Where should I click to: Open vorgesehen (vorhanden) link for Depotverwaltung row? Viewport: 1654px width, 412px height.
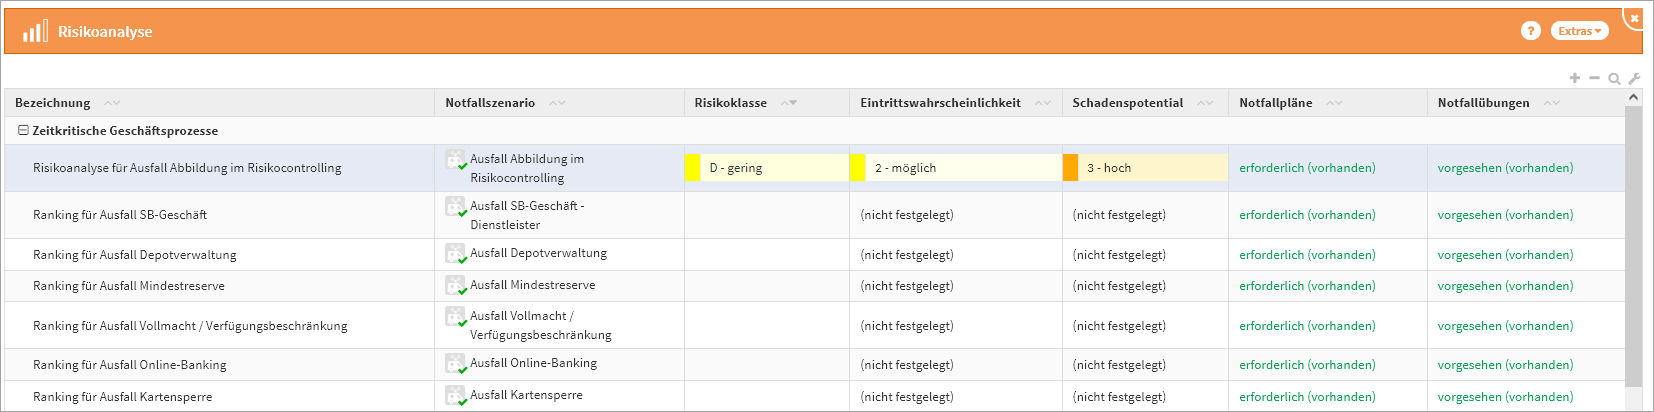(x=1505, y=255)
